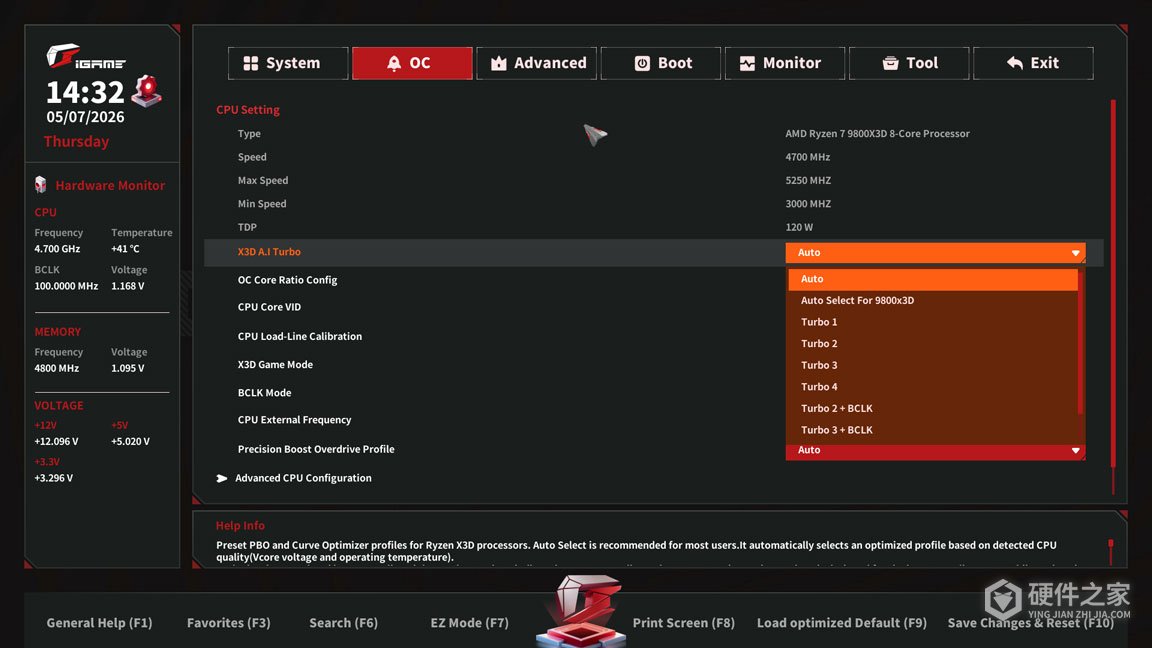Click the iGame logo at top left

point(85,57)
